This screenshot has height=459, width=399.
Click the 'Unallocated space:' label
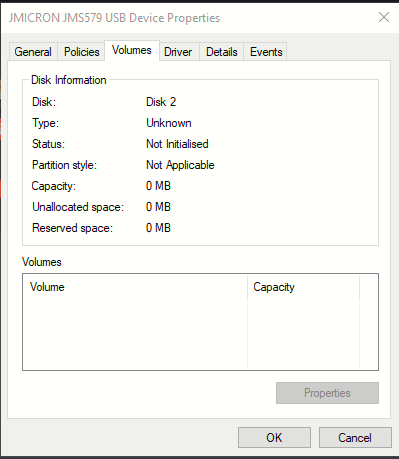pyautogui.click(x=78, y=207)
